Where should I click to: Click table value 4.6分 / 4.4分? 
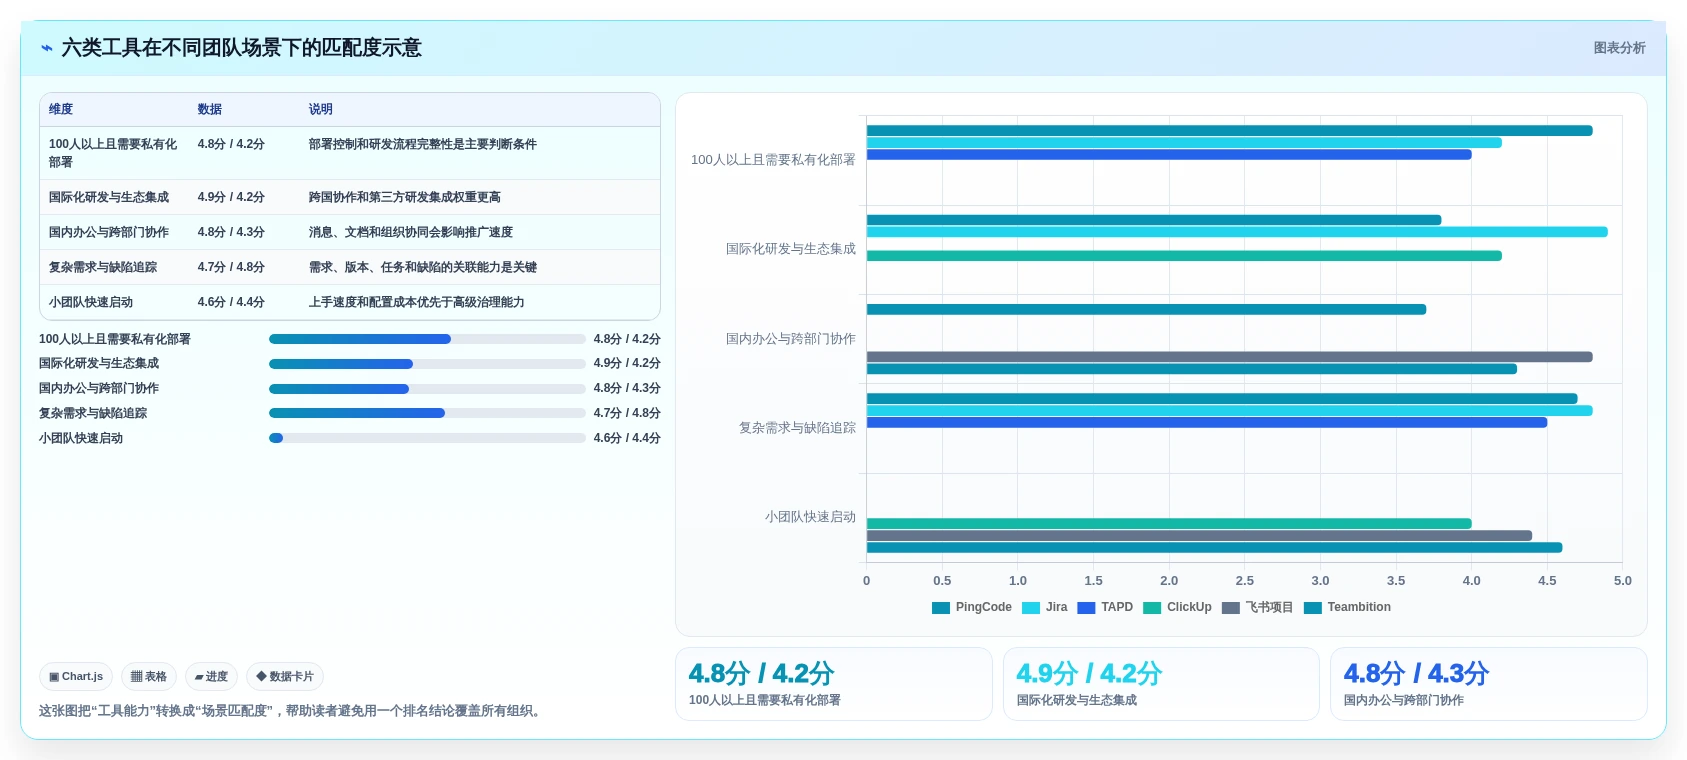click(231, 302)
